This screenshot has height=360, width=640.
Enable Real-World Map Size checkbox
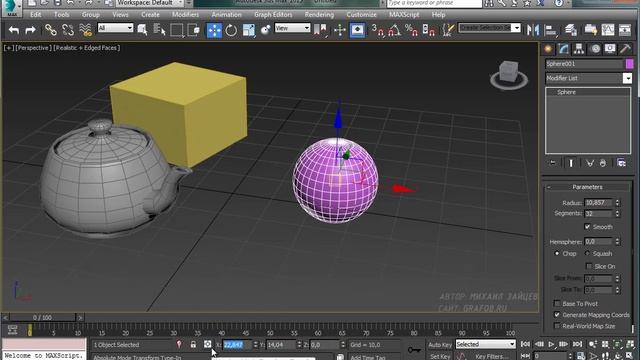pos(557,326)
